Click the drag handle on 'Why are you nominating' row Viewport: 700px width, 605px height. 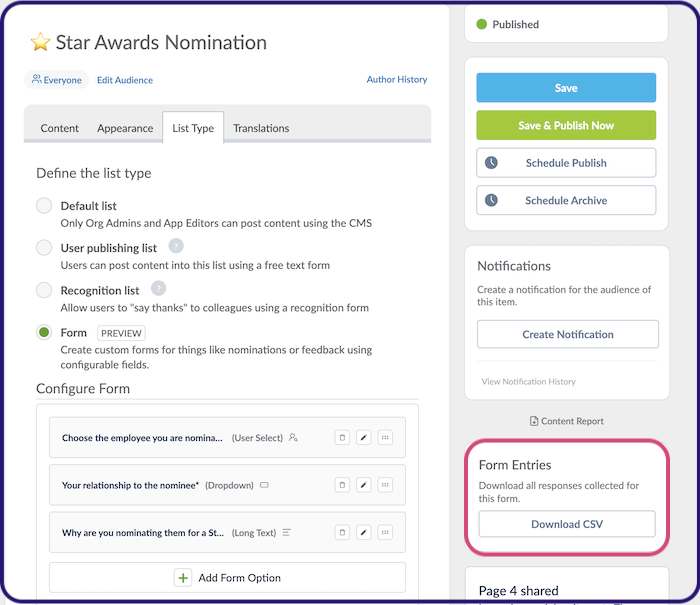(385, 532)
